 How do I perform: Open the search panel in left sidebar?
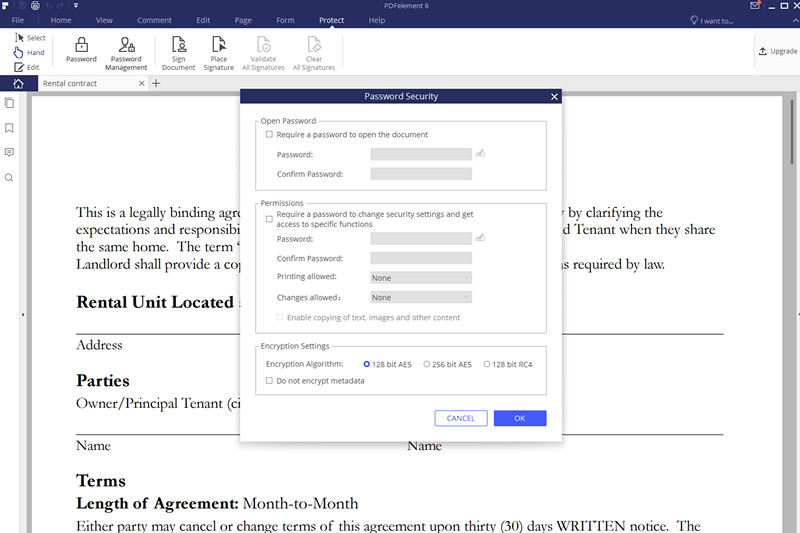coord(9,178)
